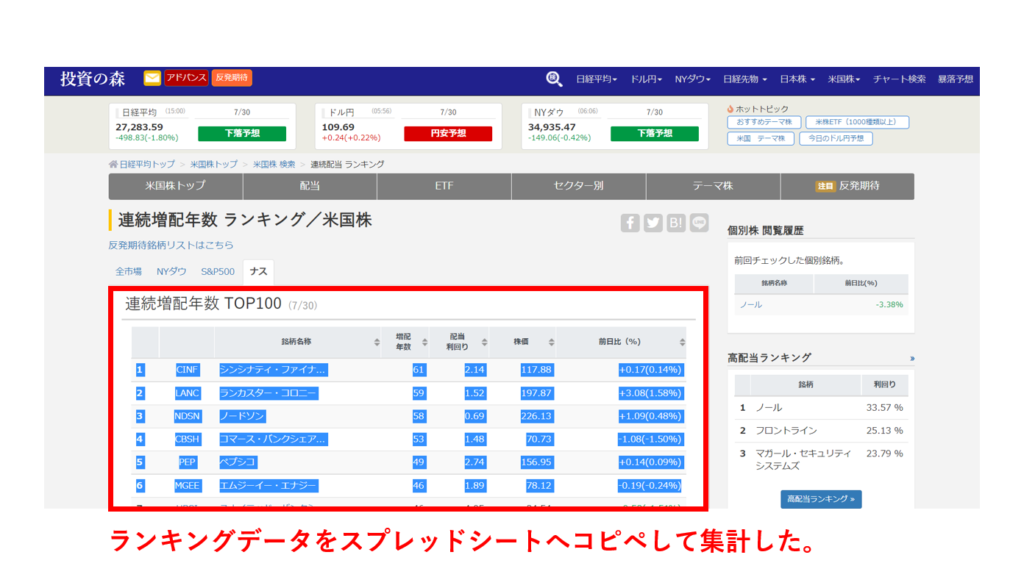1024x577 pixels.
Task: Open the アドバンス mail envelope icon
Action: [151, 77]
